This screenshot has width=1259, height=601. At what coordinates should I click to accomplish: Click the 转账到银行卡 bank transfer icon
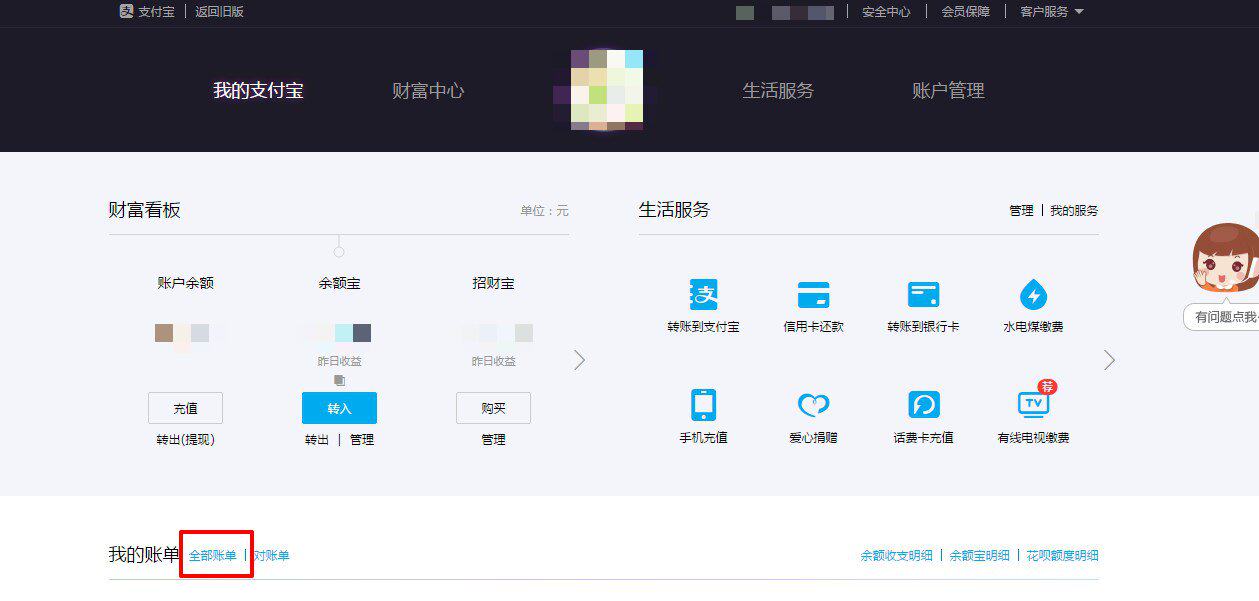924,294
